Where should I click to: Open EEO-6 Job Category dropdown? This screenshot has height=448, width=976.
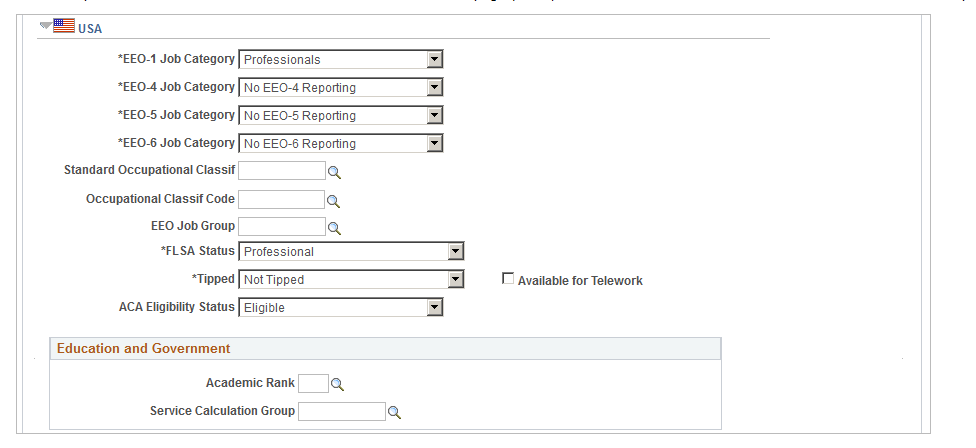340,144
